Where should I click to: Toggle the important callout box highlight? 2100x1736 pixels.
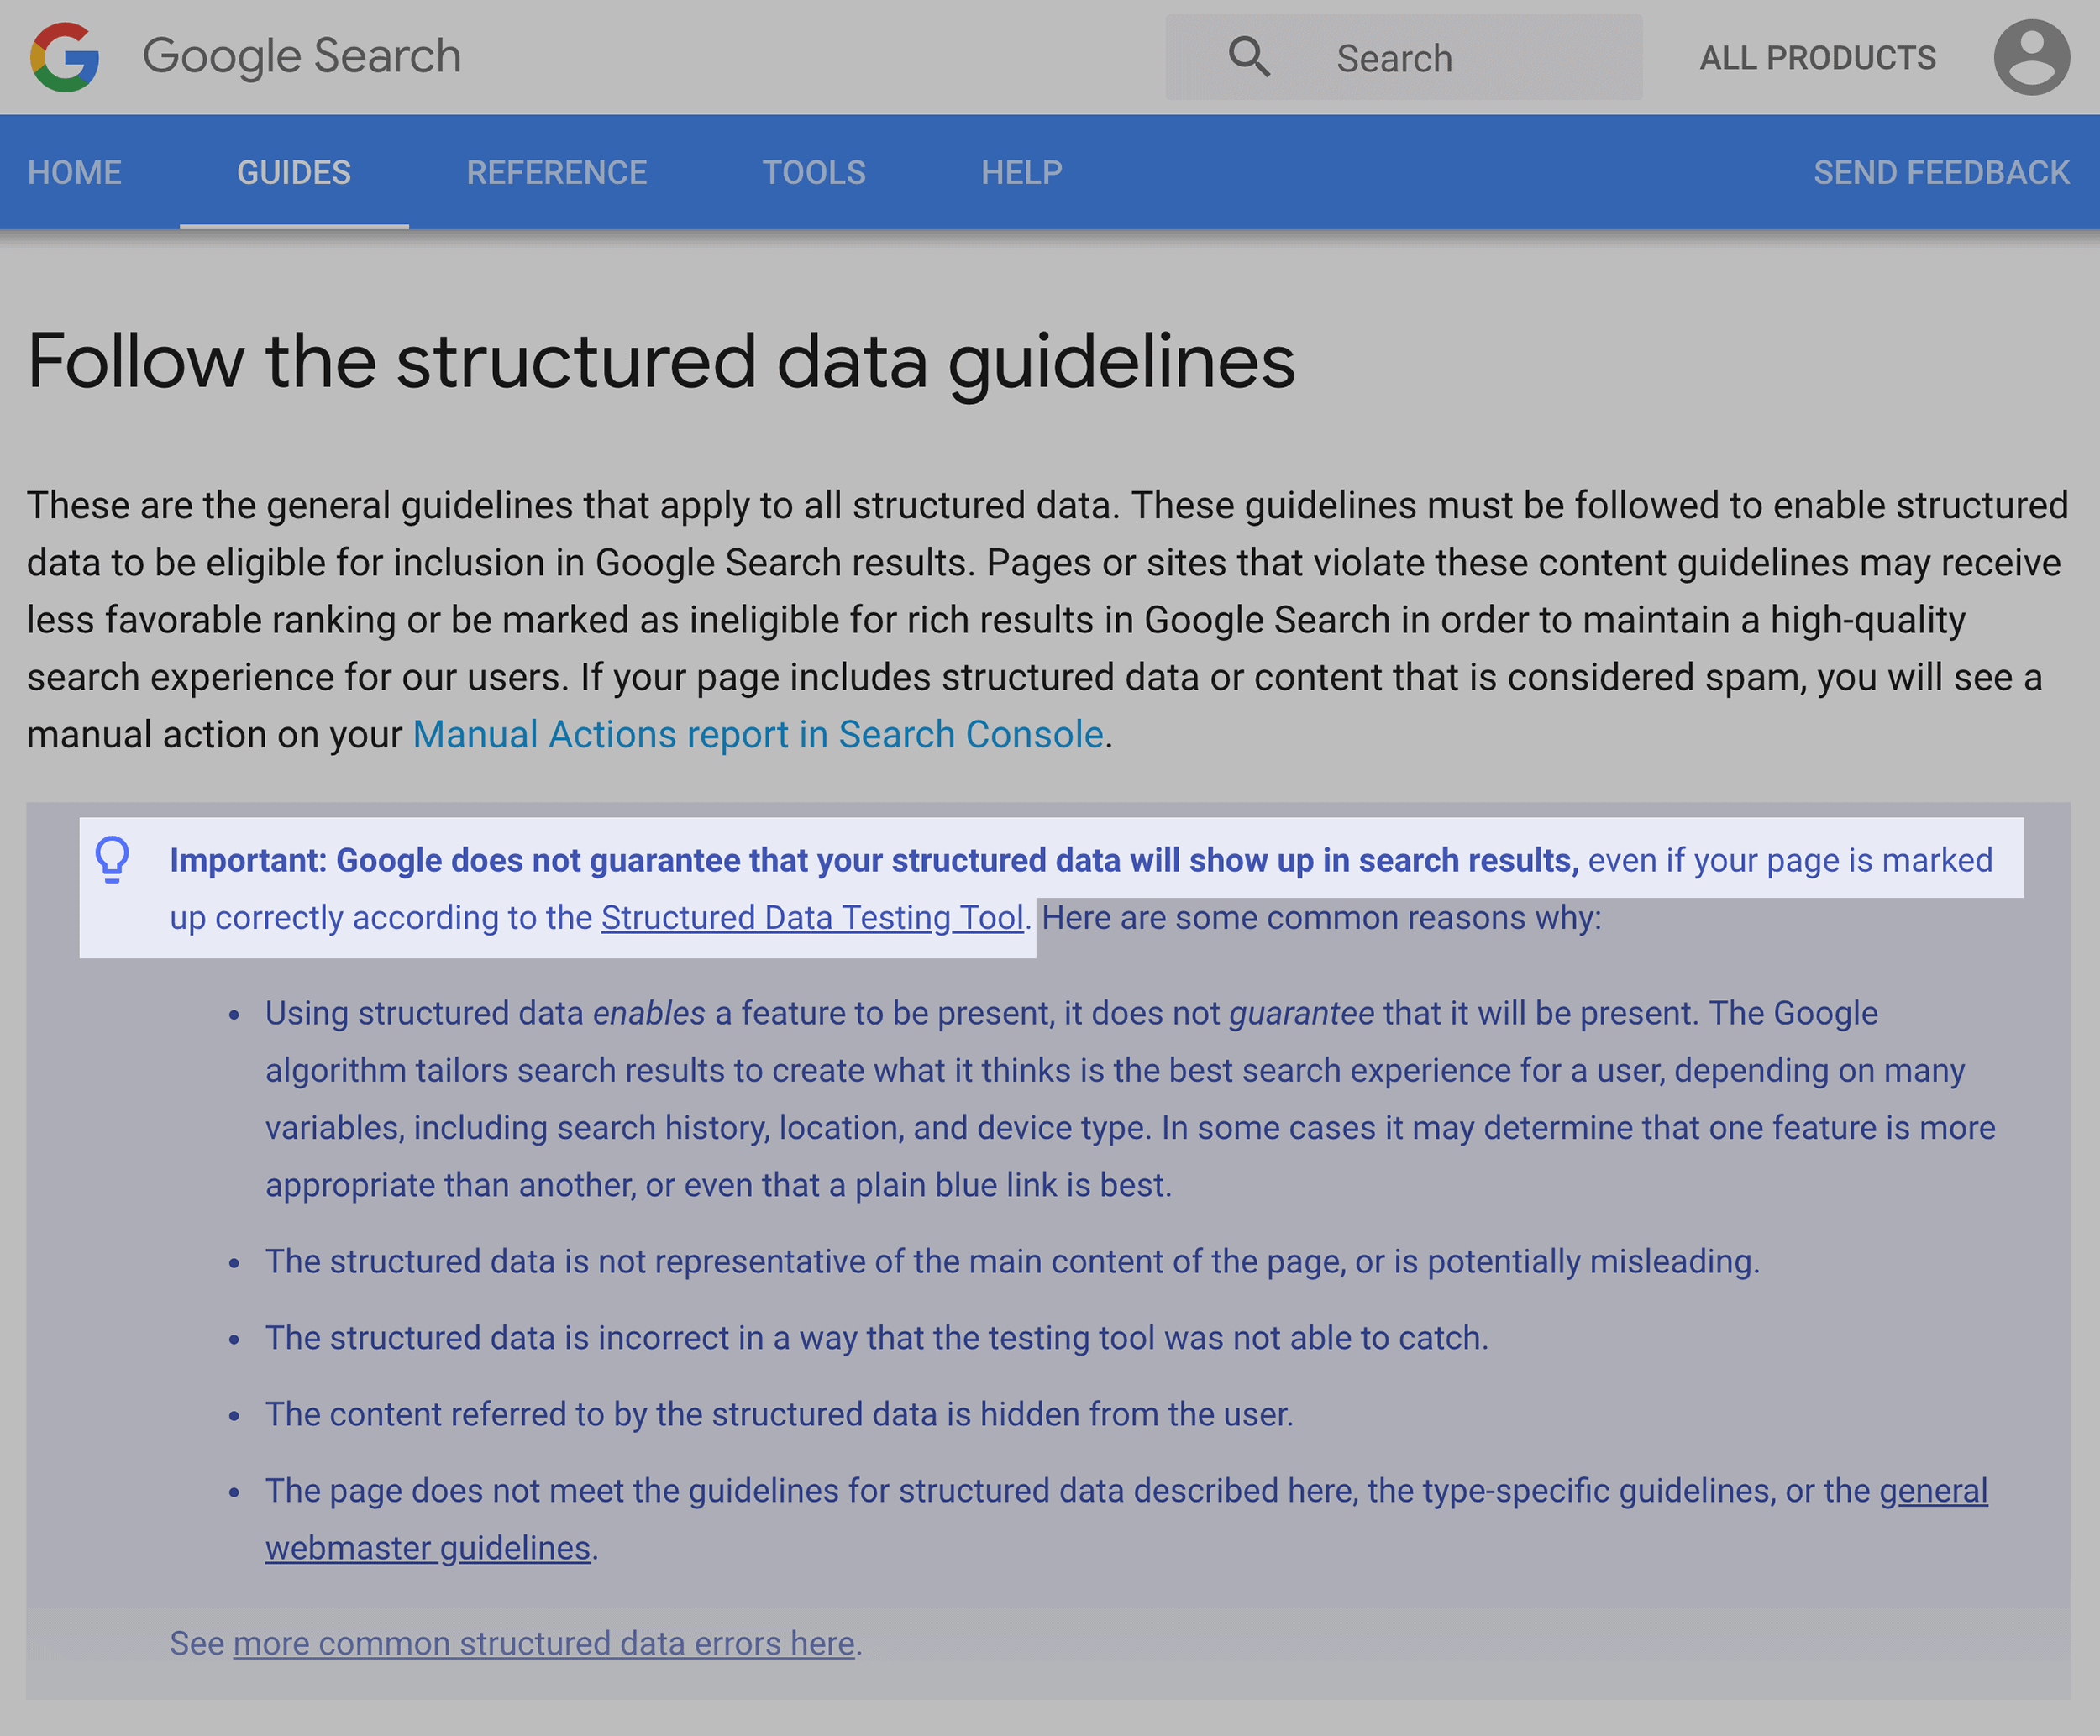tap(117, 860)
